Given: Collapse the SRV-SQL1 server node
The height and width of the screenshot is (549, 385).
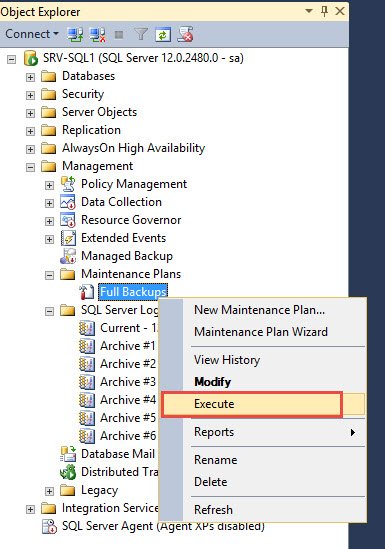Looking at the screenshot, I should pyautogui.click(x=12, y=60).
